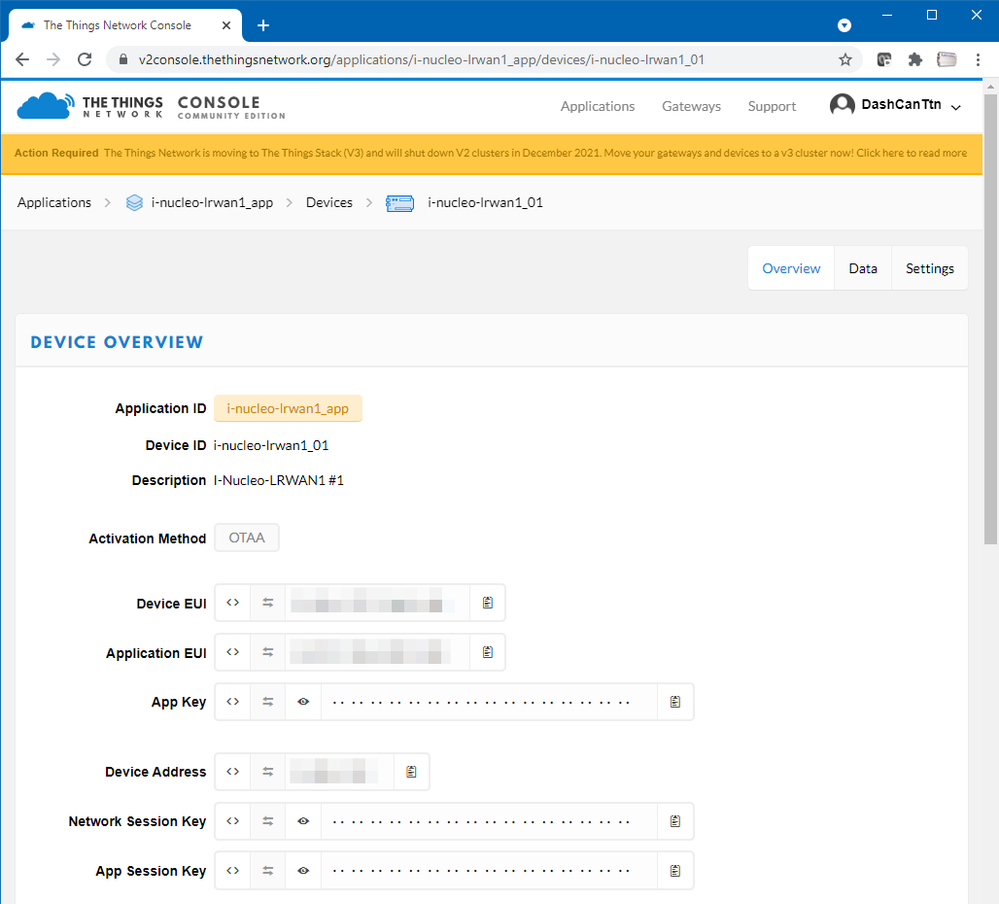Viewport: 999px width, 904px height.
Task: Open the tab search dropdown arrow
Action: [844, 25]
